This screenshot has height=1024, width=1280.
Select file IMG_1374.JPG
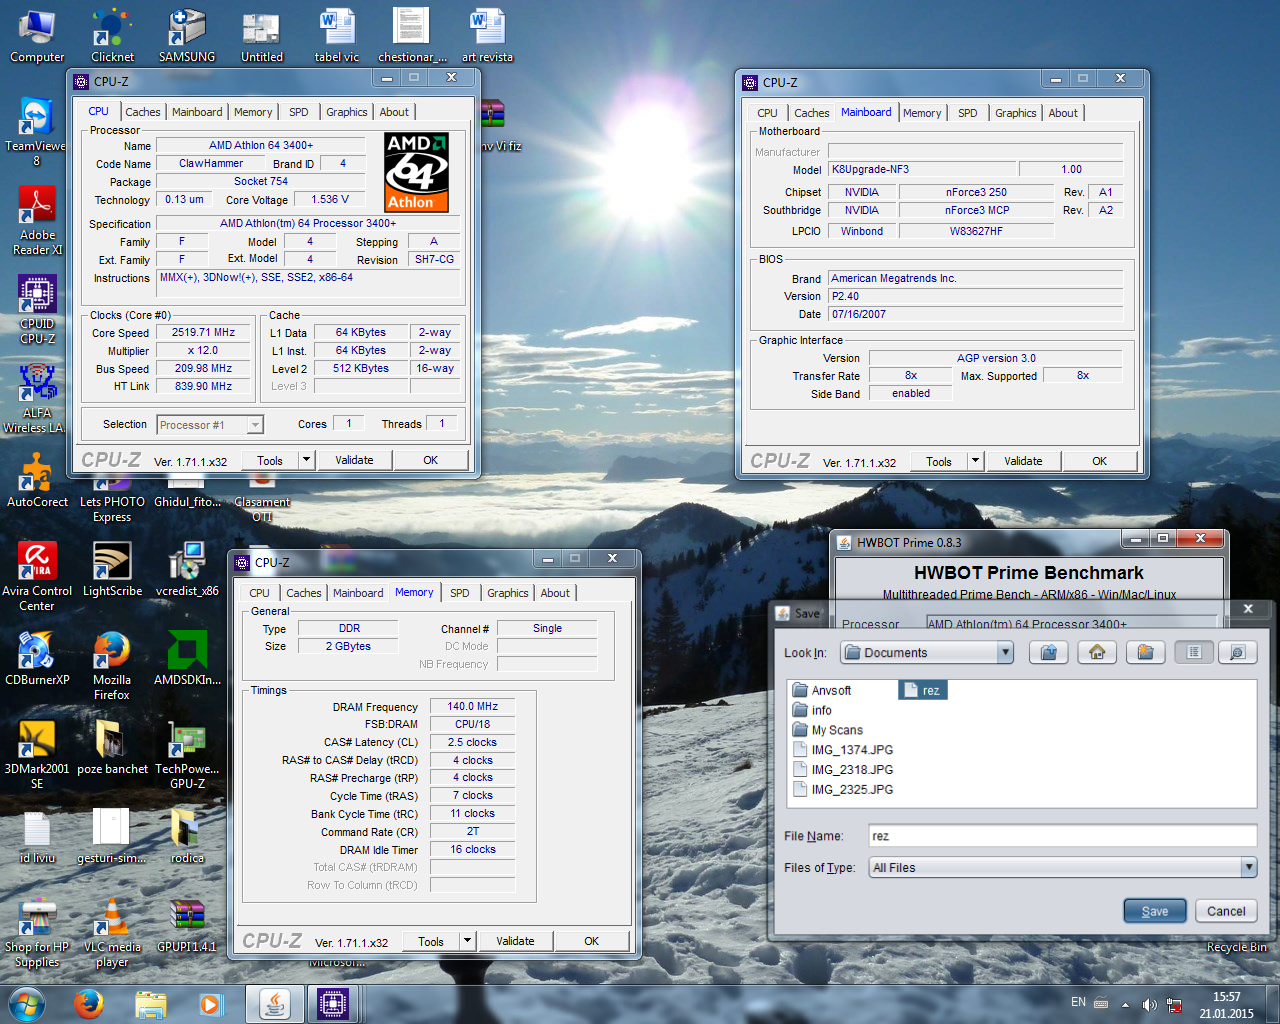(842, 750)
